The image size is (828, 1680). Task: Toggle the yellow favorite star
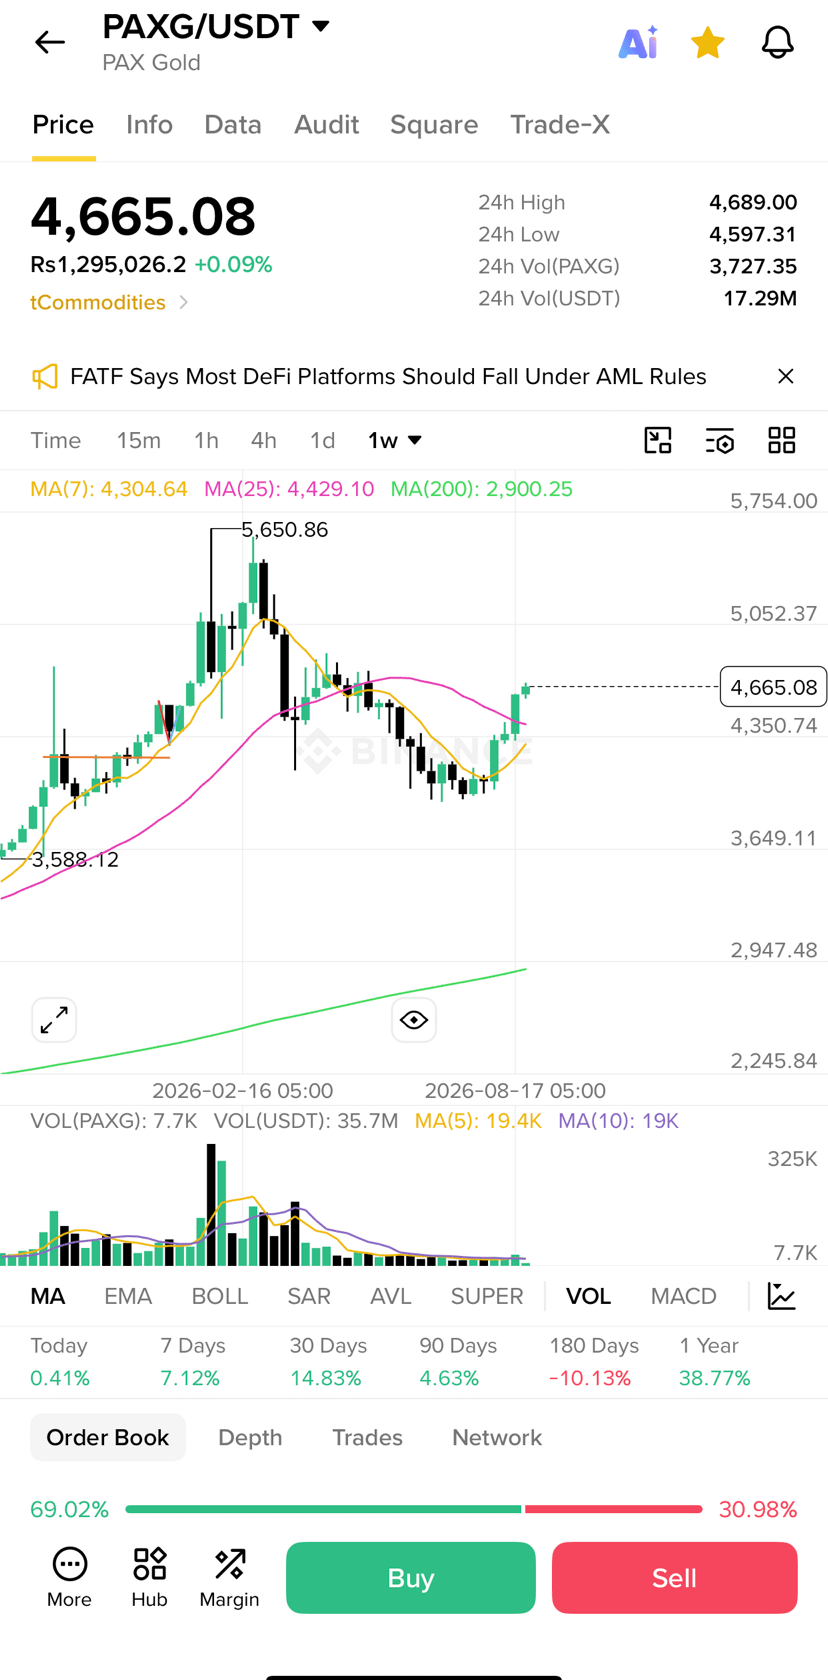(708, 42)
